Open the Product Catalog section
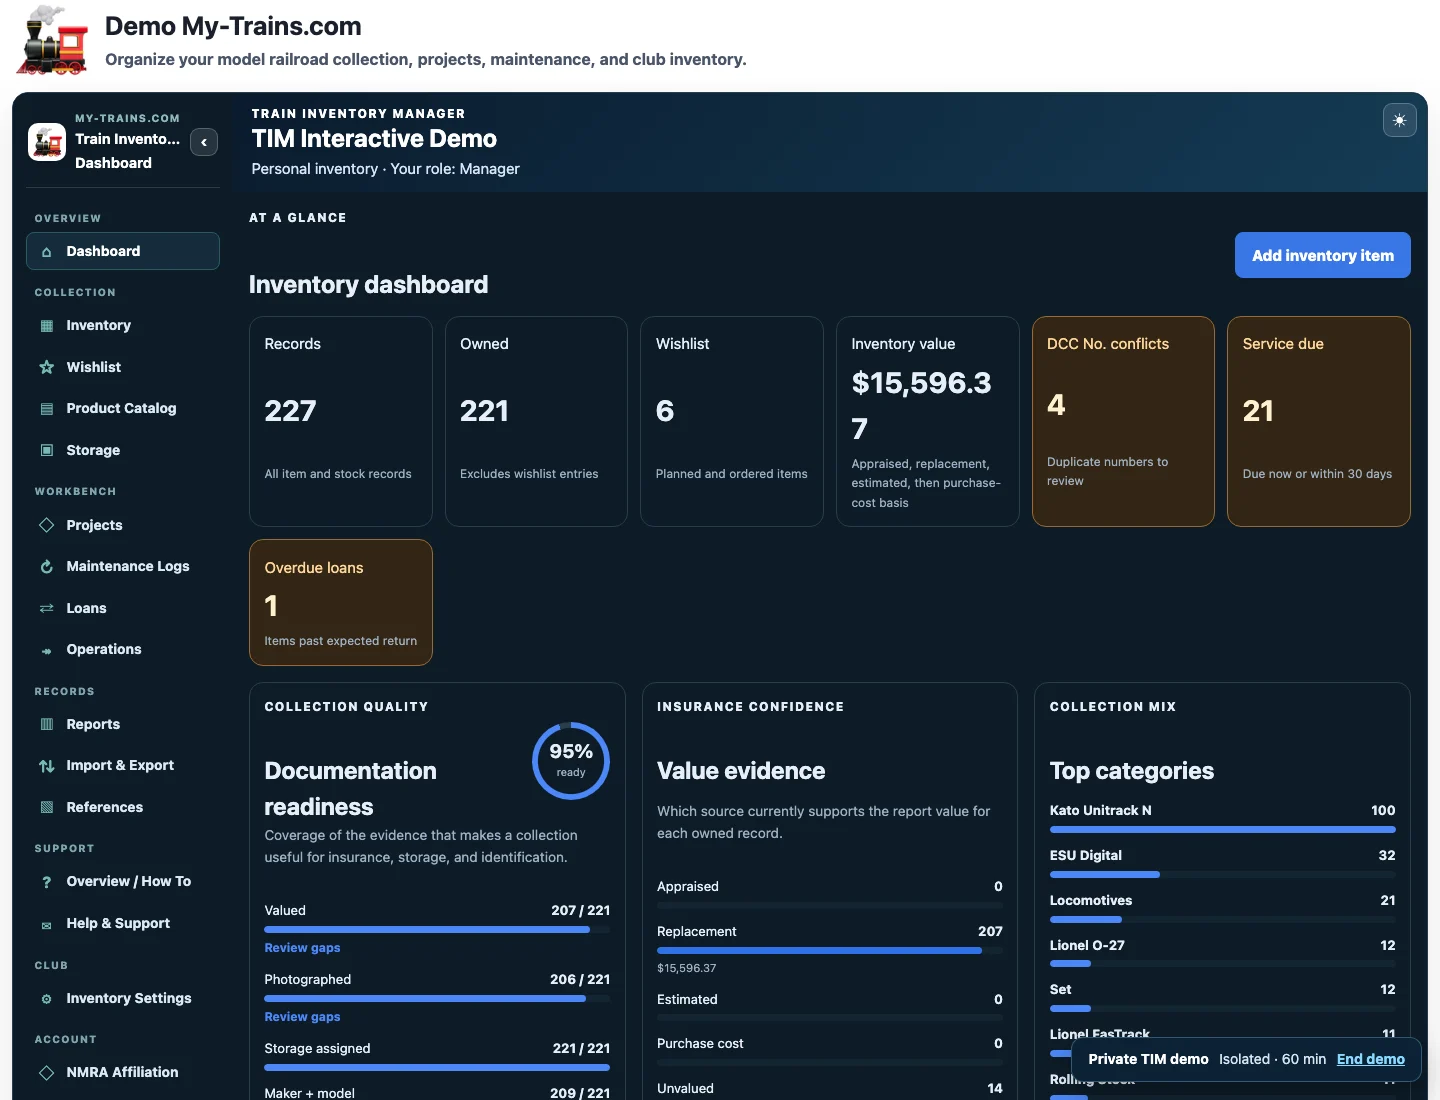1440x1100 pixels. click(123, 408)
